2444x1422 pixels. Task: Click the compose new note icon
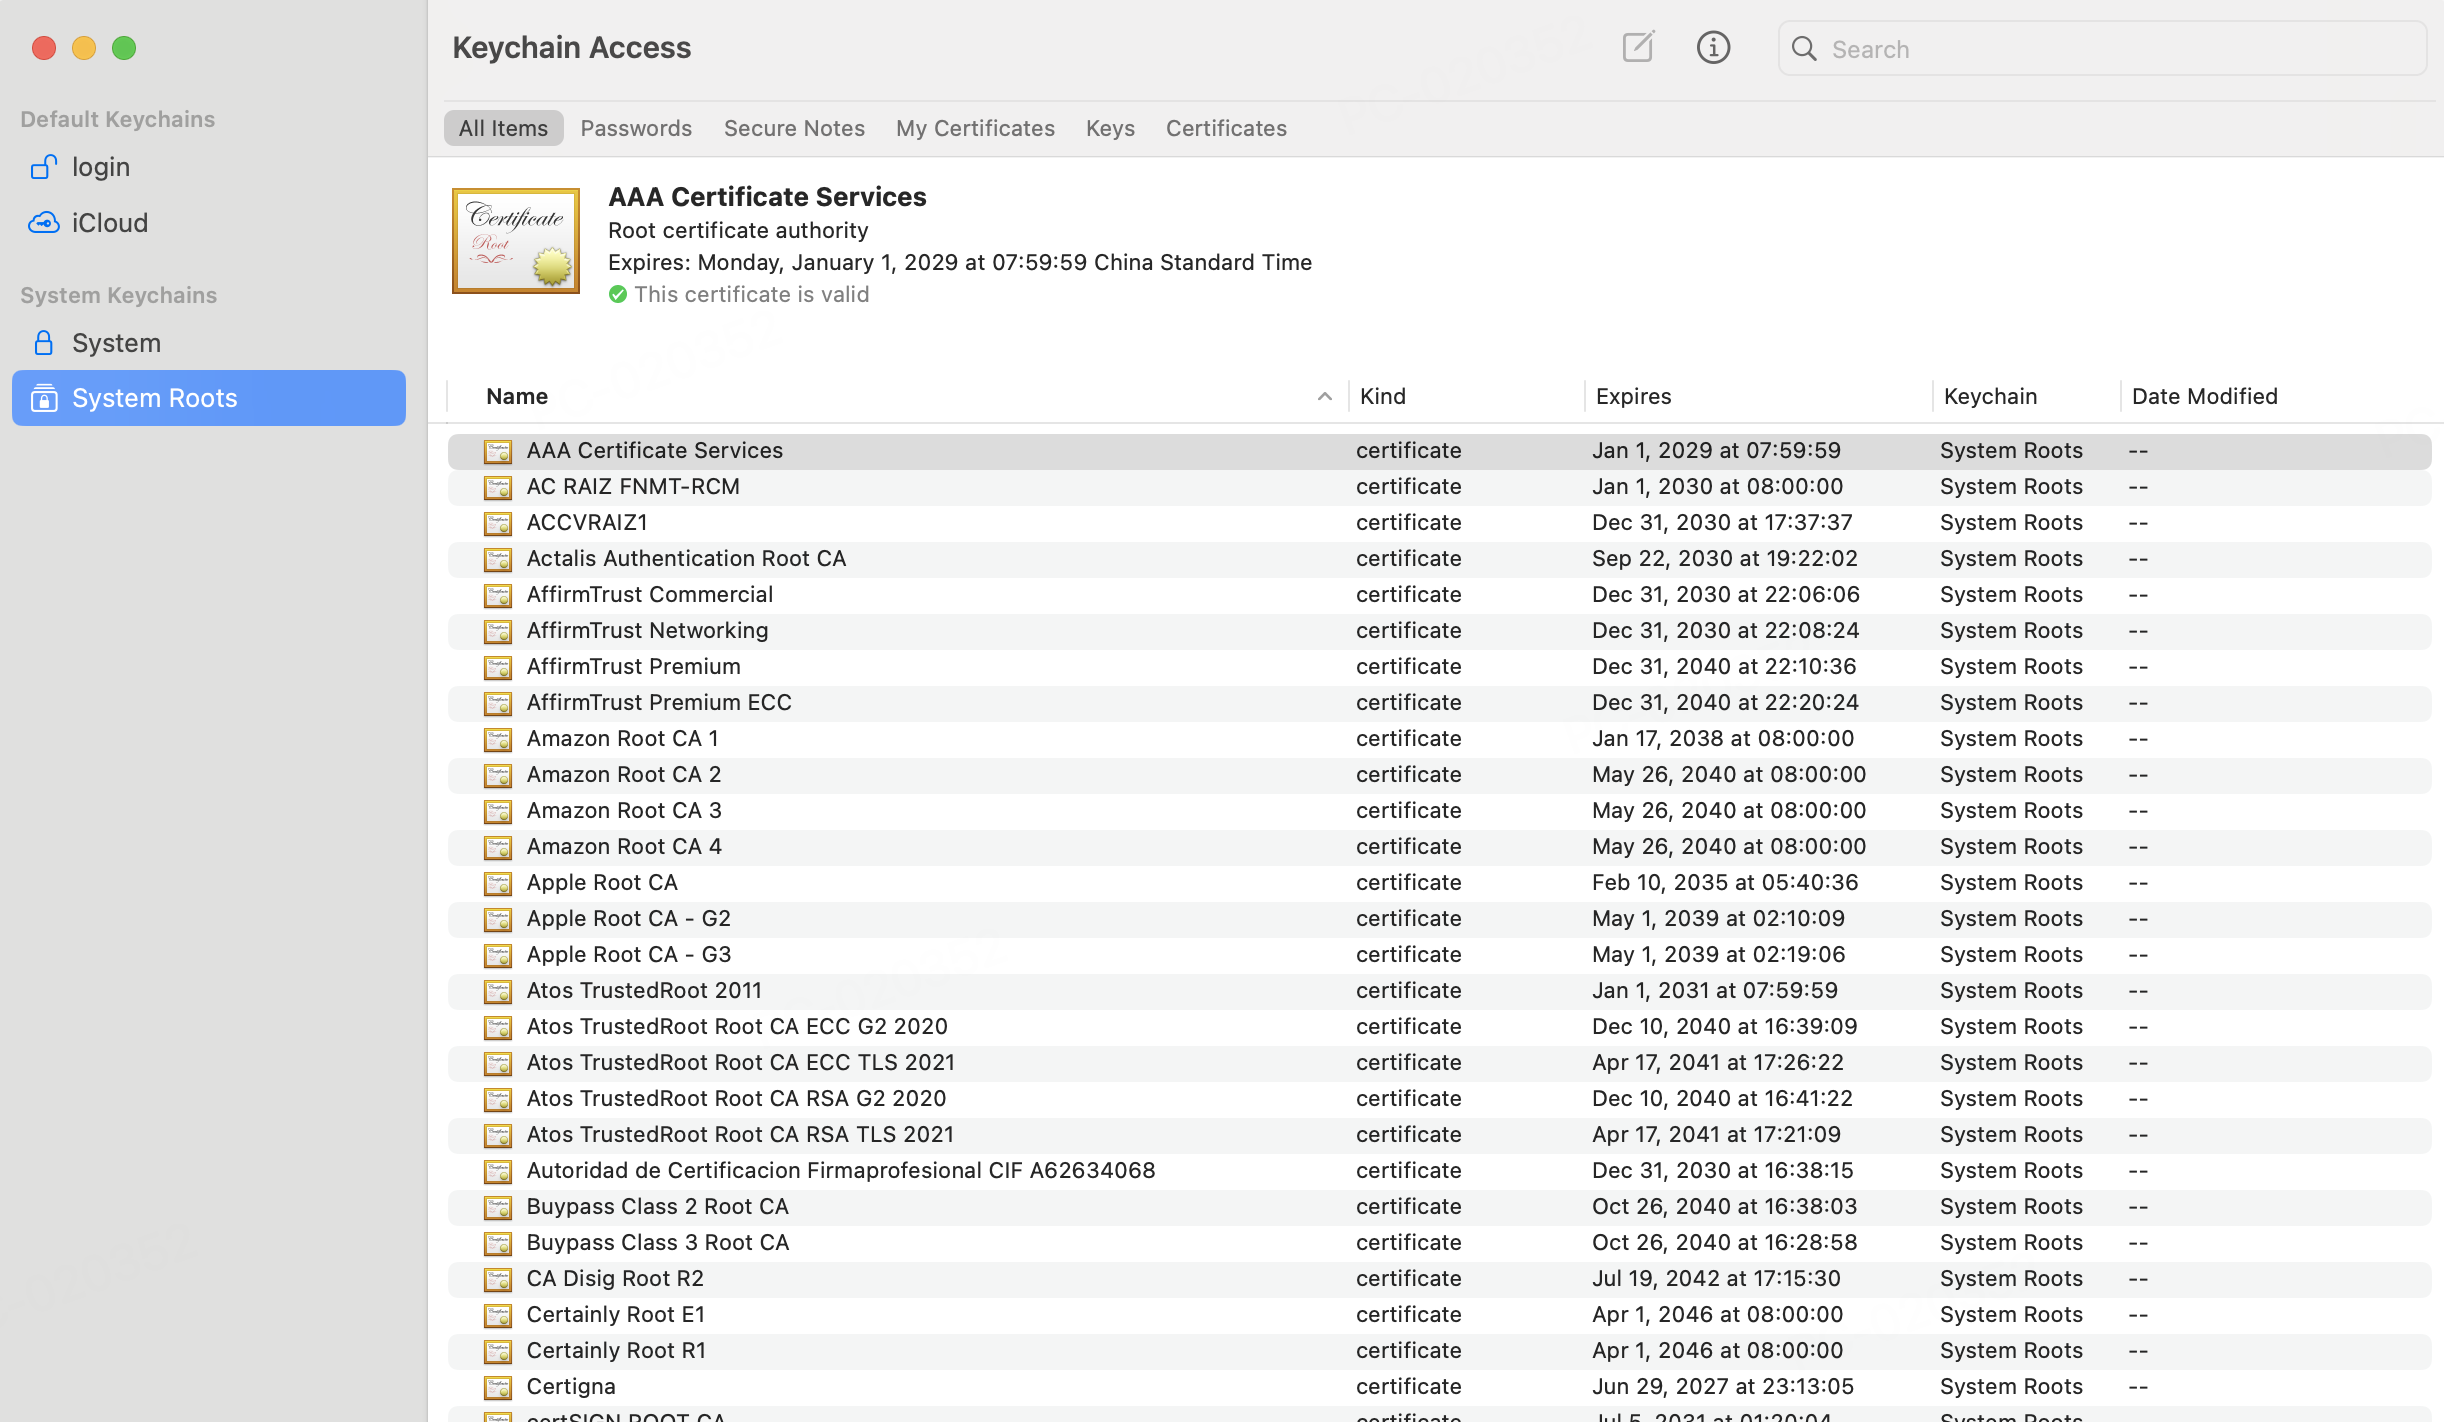(1638, 47)
